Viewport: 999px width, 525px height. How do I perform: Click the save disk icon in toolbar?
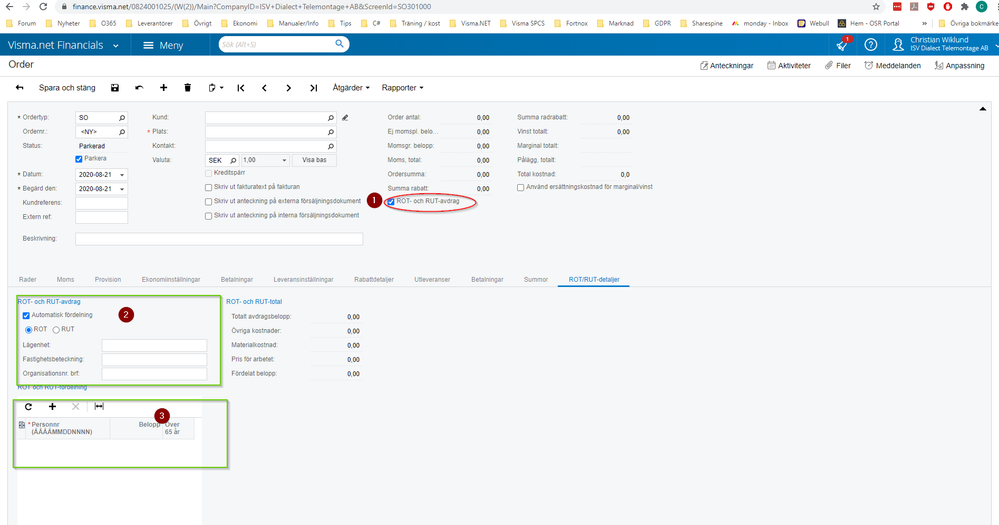click(115, 88)
